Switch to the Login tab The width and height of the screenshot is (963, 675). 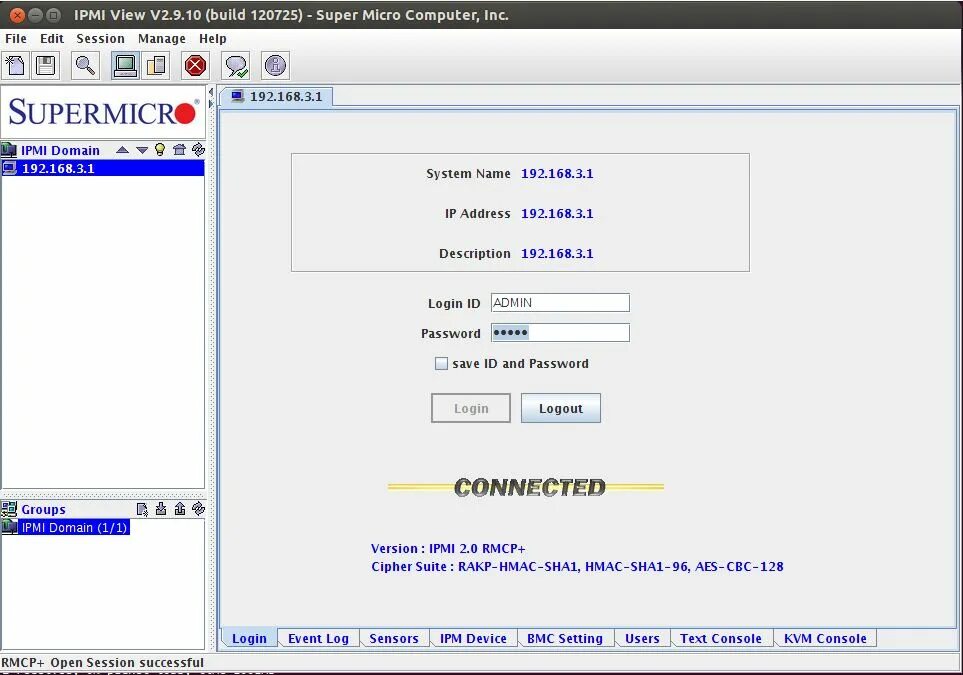tap(249, 638)
